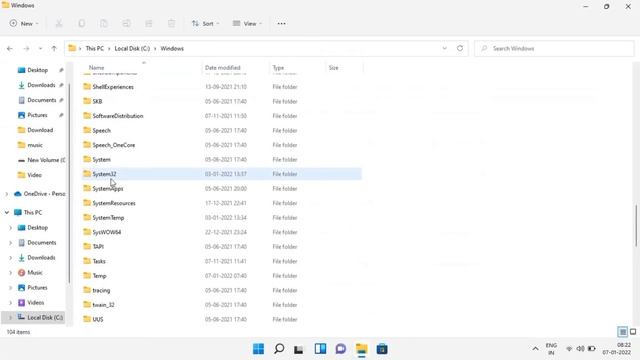This screenshot has width=640, height=360.
Task: Select the twain_32 folder
Action: pos(103,305)
